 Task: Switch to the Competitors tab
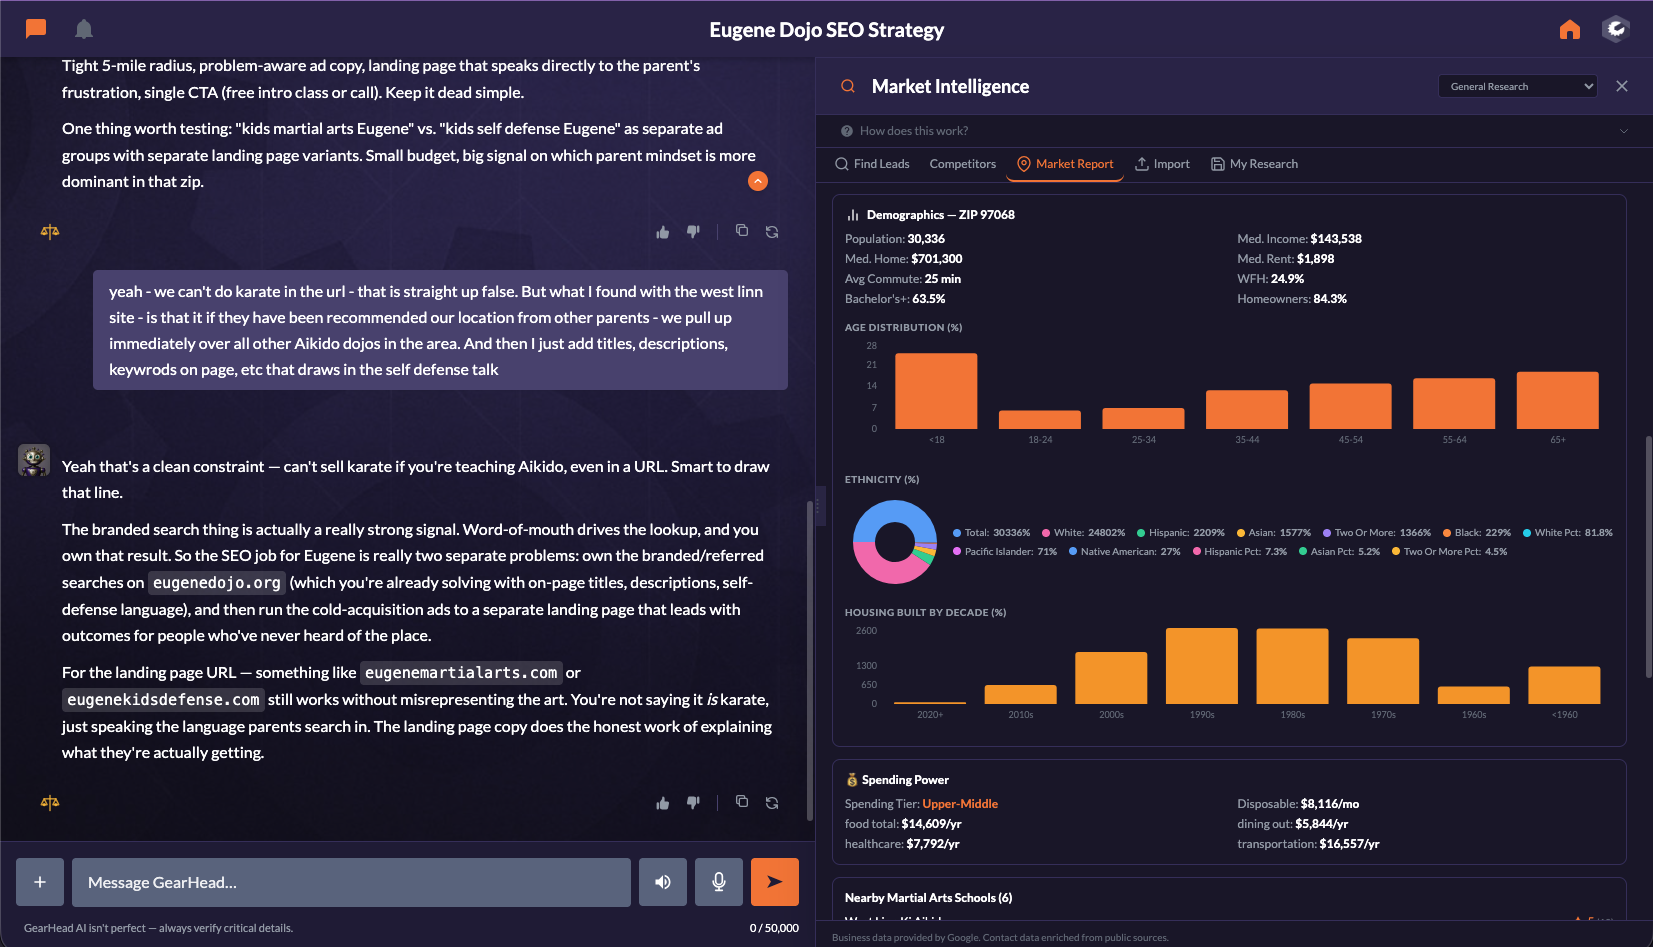(962, 164)
